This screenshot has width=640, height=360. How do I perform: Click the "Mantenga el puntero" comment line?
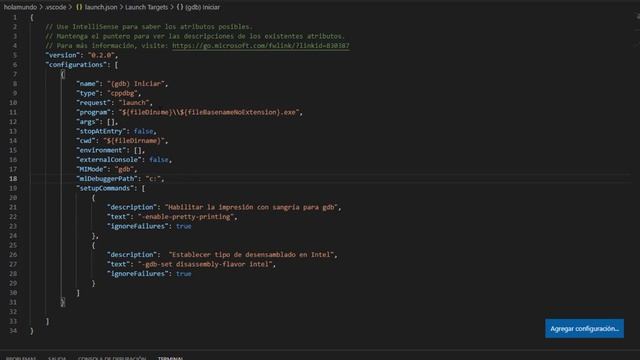point(195,36)
